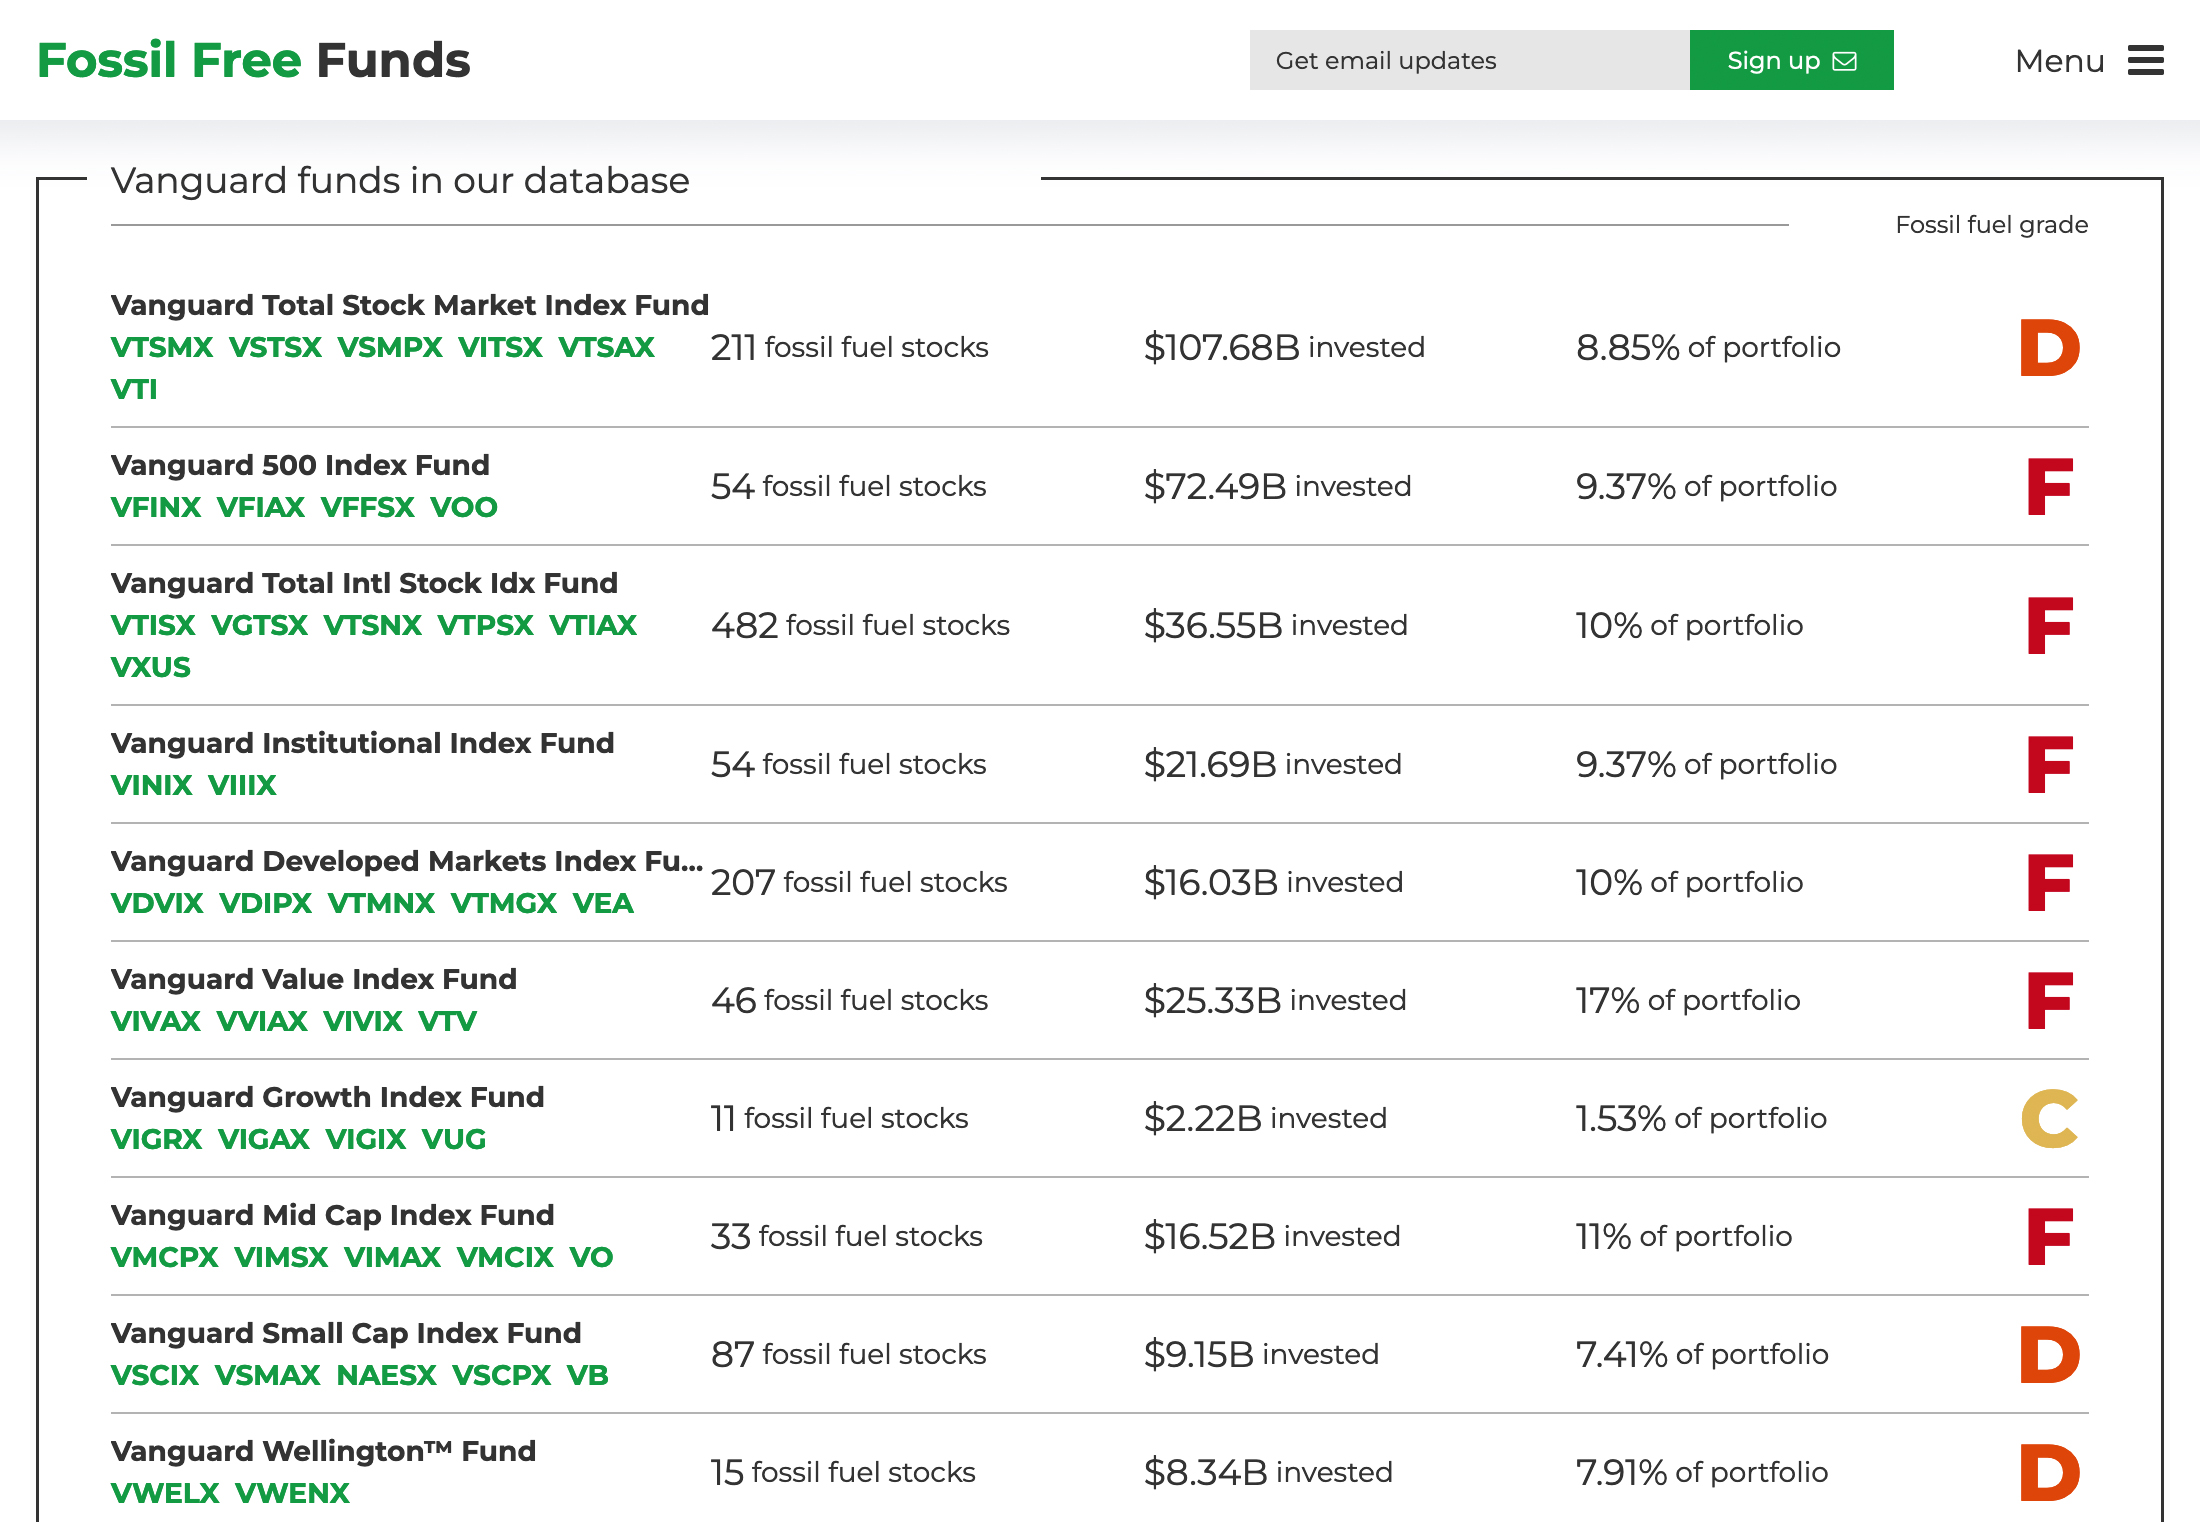This screenshot has height=1522, width=2200.
Task: Click the Vanguard Growth Index Fund name
Action: 327,1097
